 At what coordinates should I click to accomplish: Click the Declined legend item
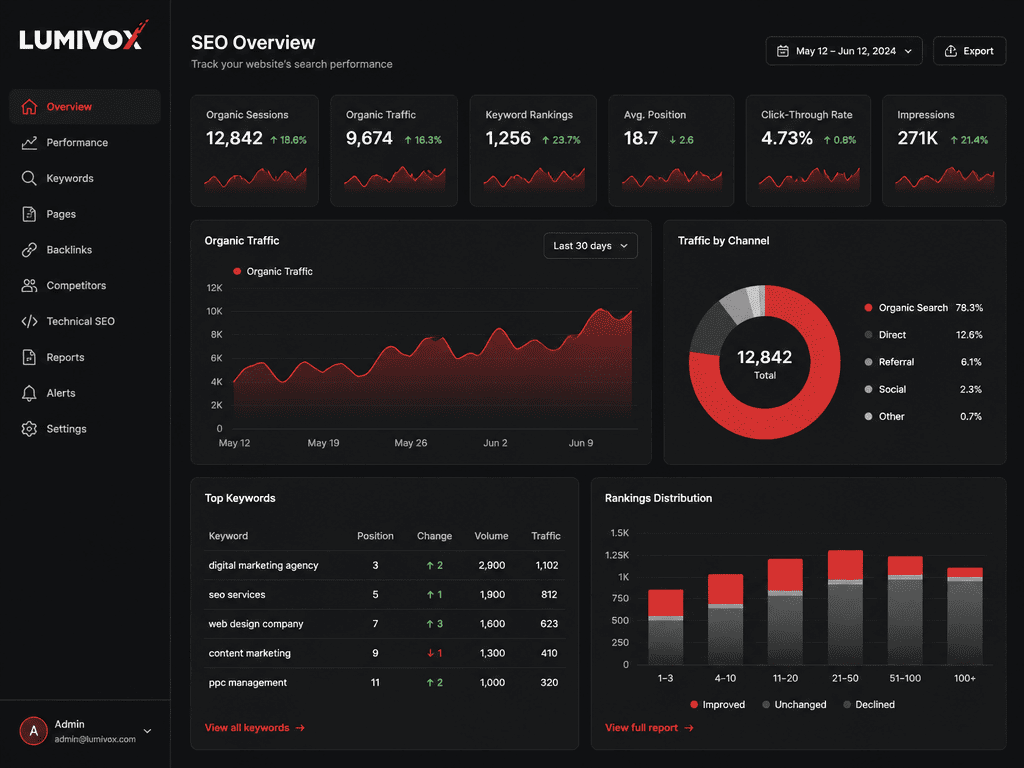[x=869, y=705]
